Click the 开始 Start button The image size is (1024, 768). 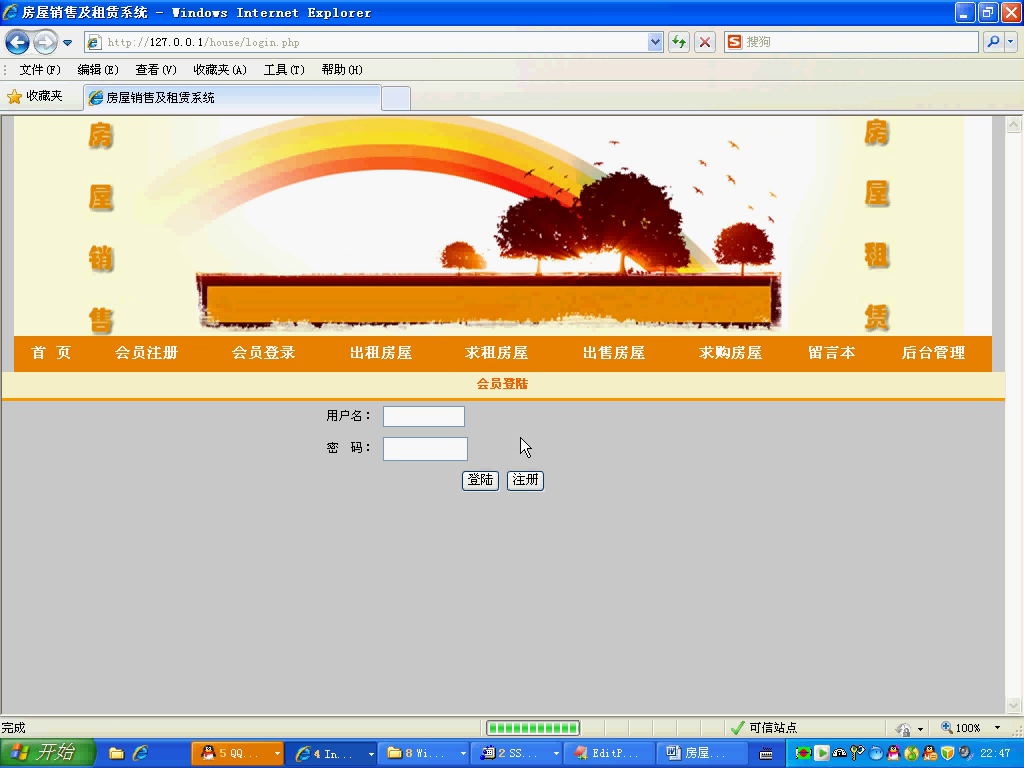[48, 753]
